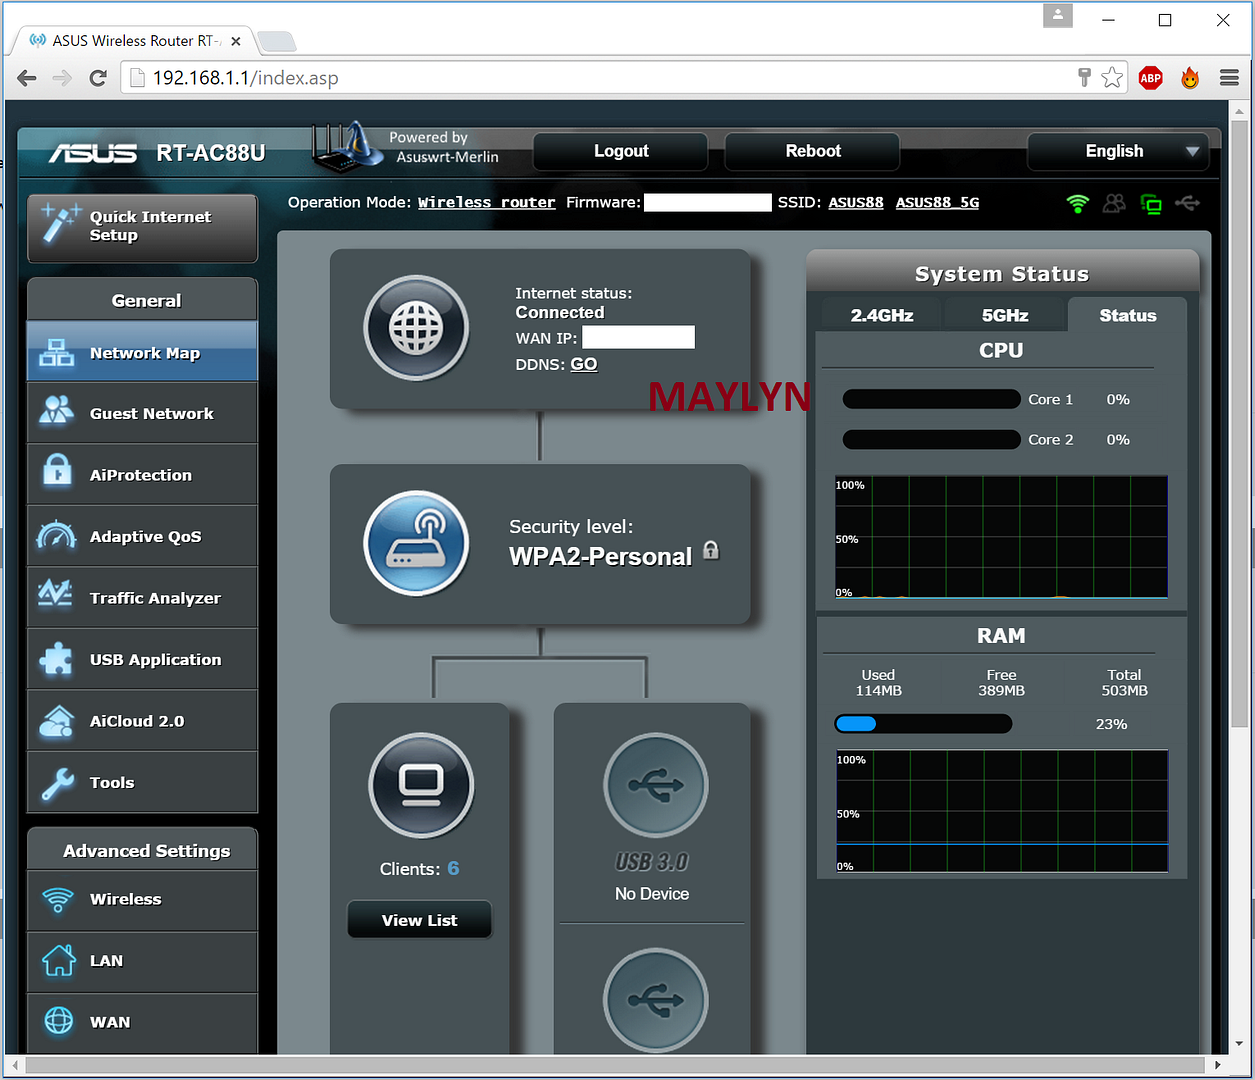Click the USB status icon in header

[x=1187, y=204]
